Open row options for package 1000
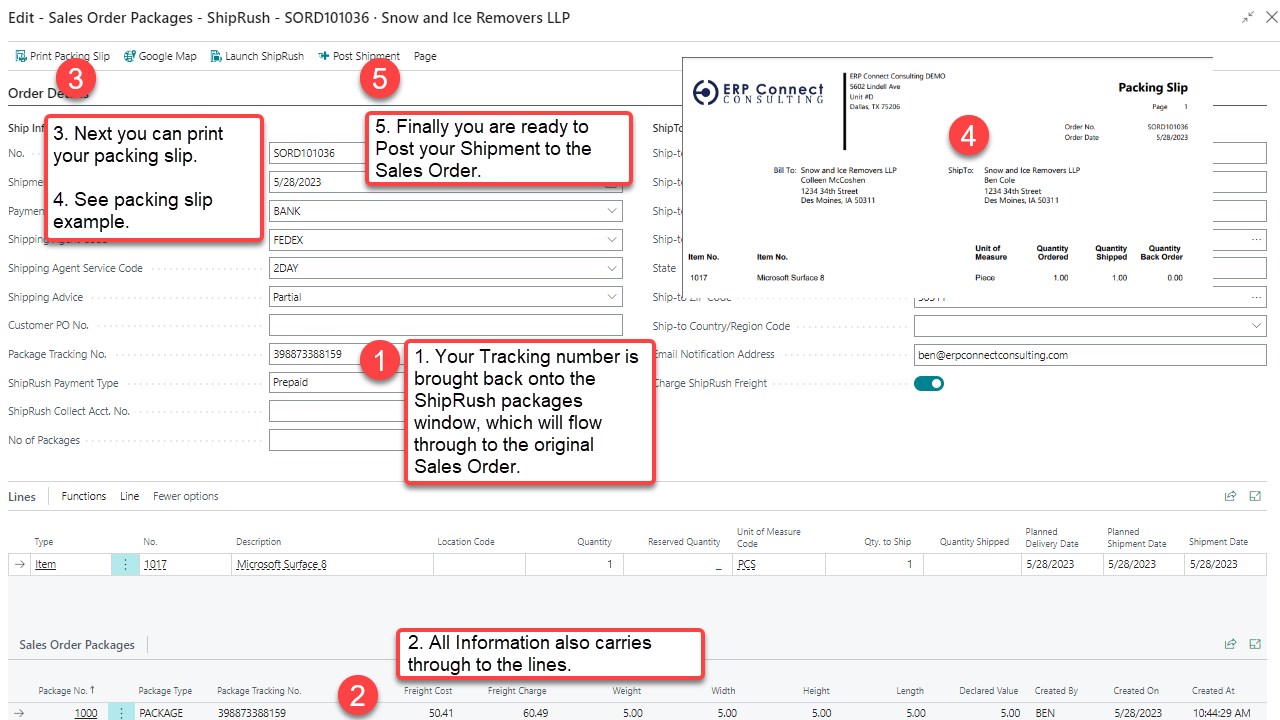The height and width of the screenshot is (720, 1280). click(x=122, y=712)
